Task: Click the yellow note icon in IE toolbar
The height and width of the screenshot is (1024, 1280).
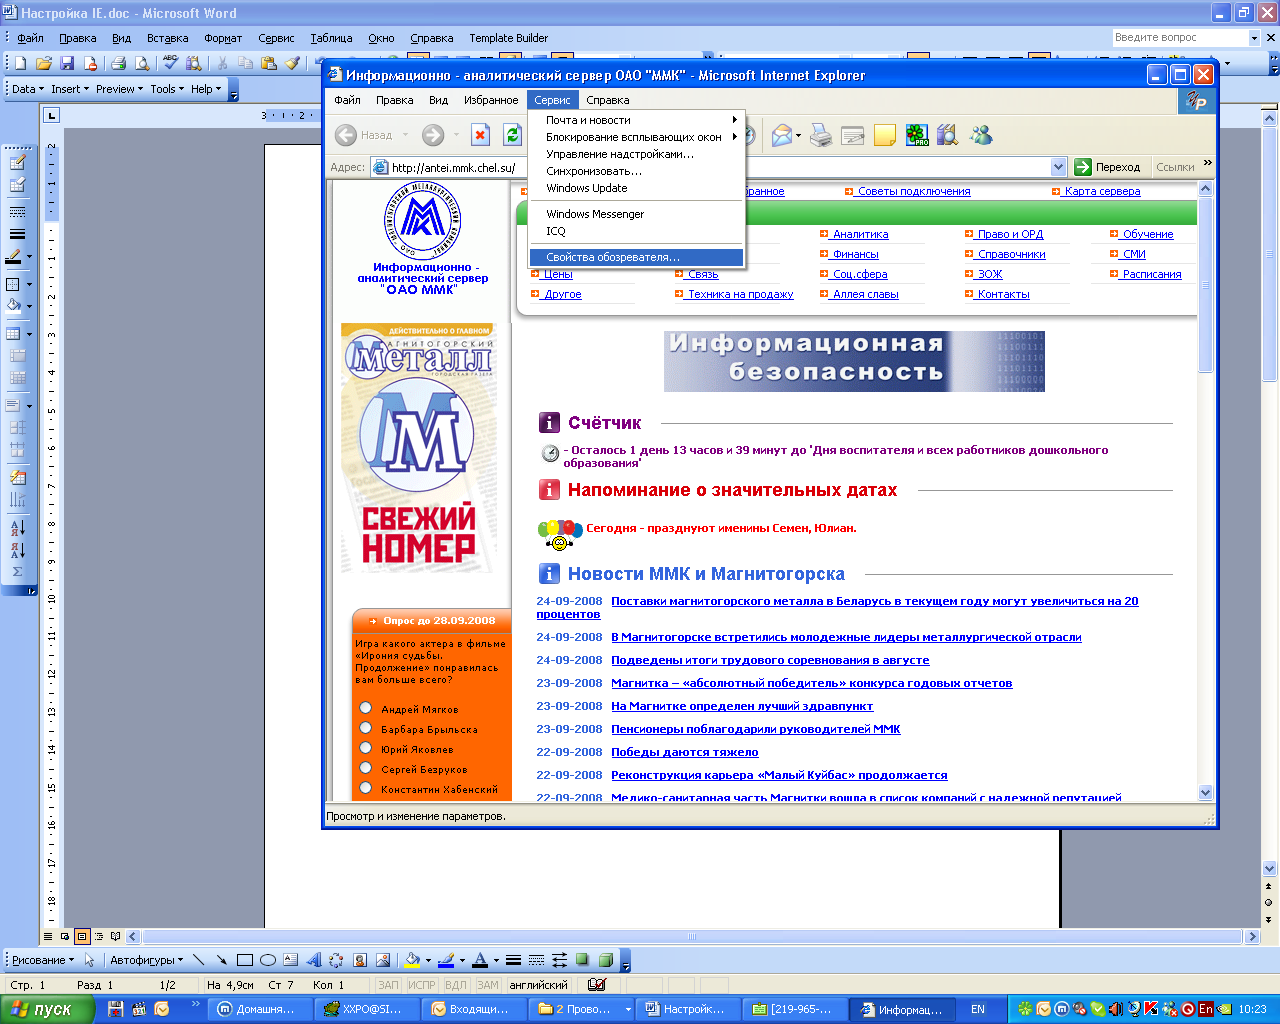Action: (885, 135)
